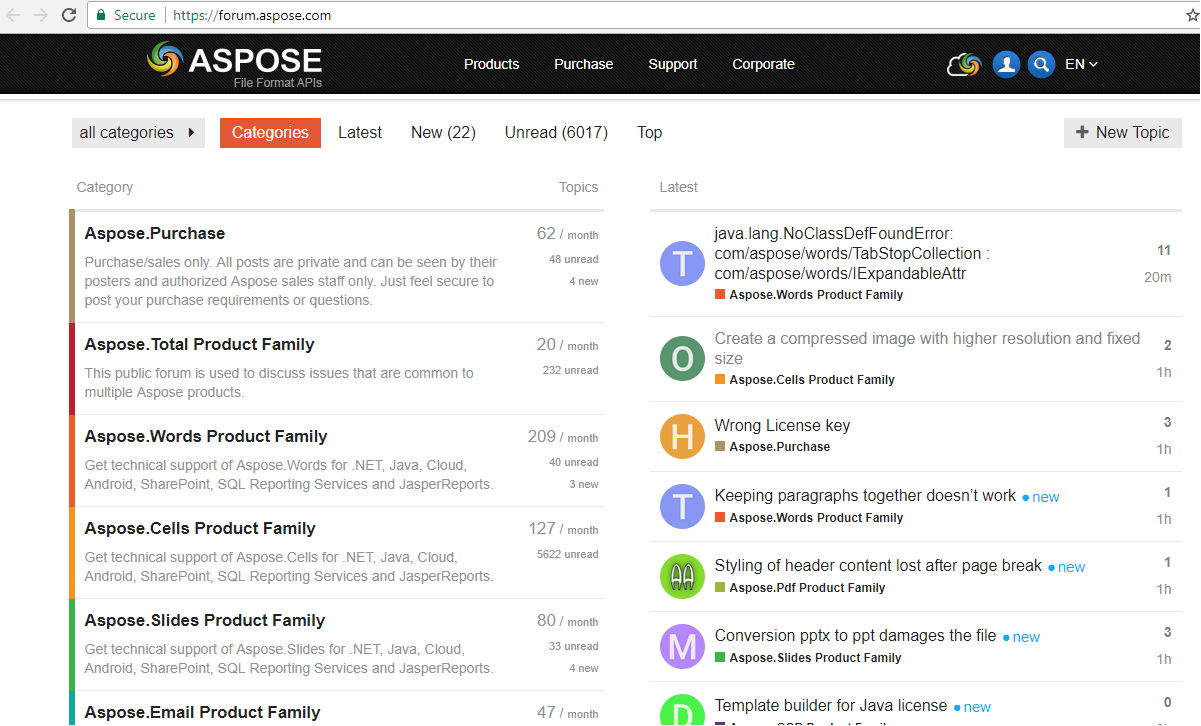
Task: Open the Support menu
Action: point(672,64)
